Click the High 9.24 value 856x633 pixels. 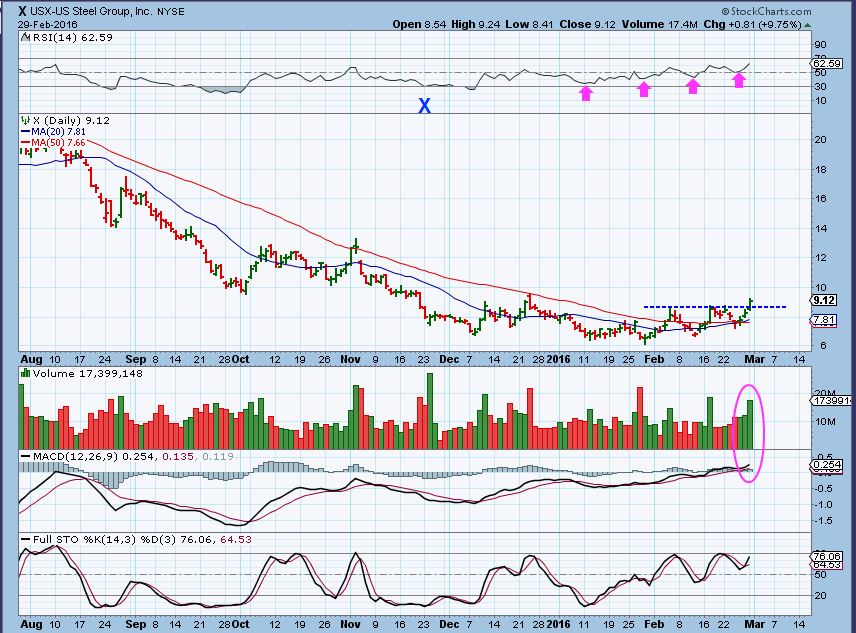tap(475, 25)
